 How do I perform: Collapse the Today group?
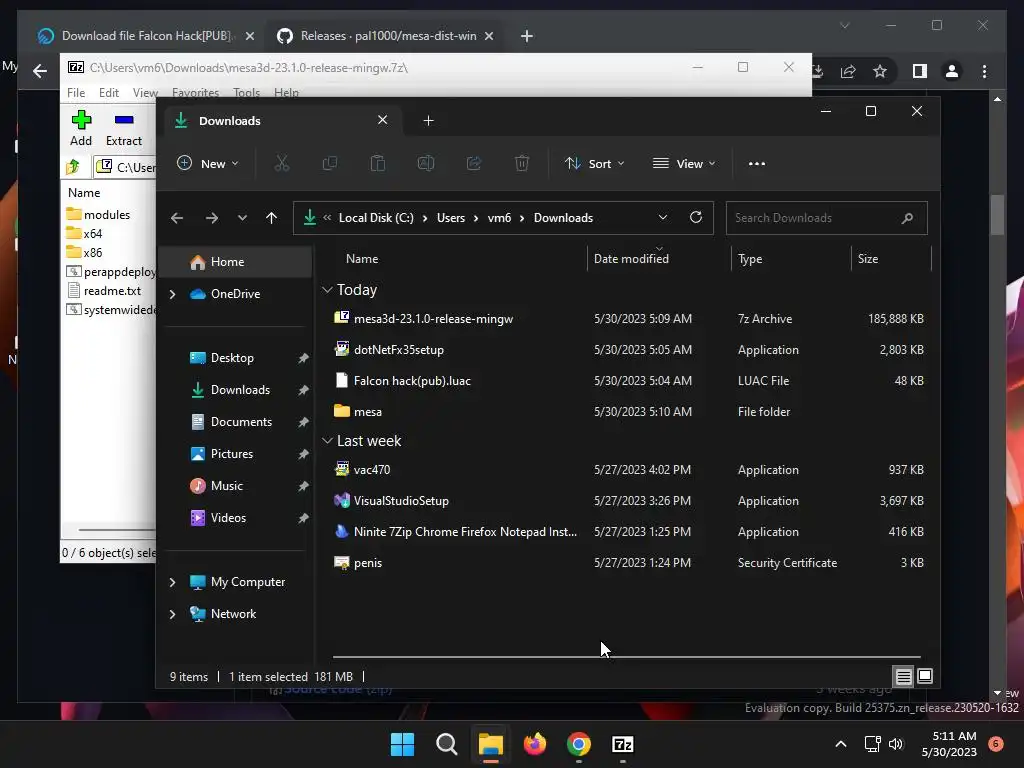click(327, 289)
